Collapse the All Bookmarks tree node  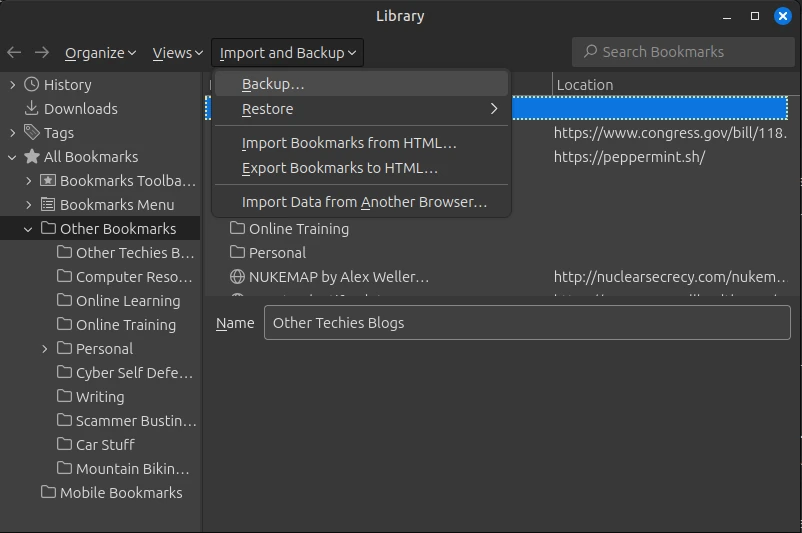point(12,157)
